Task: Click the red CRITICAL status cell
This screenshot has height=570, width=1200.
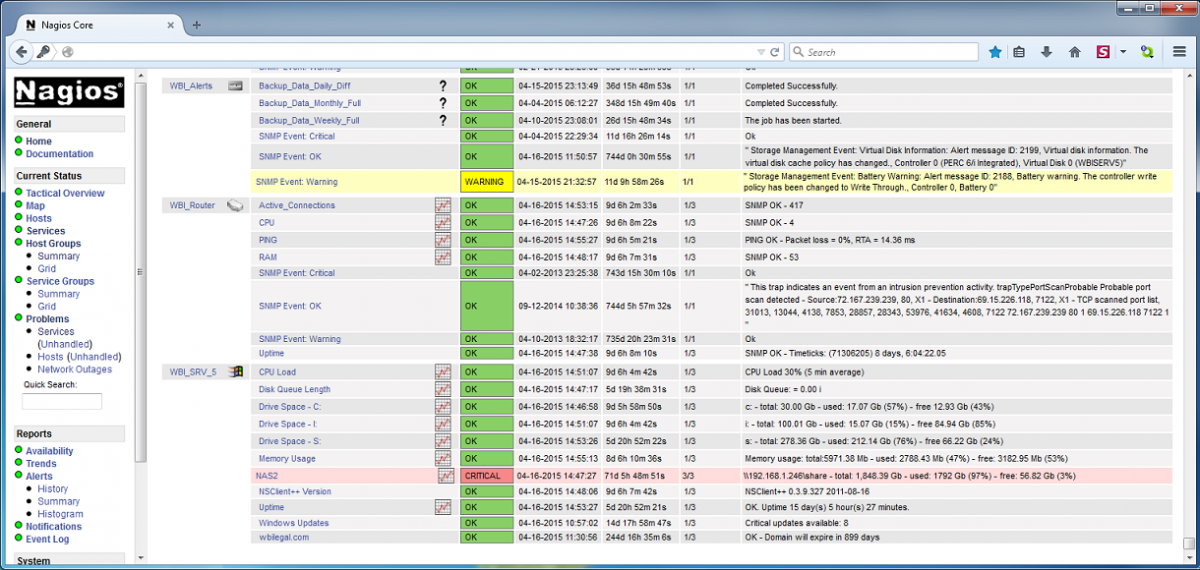Action: (x=487, y=476)
